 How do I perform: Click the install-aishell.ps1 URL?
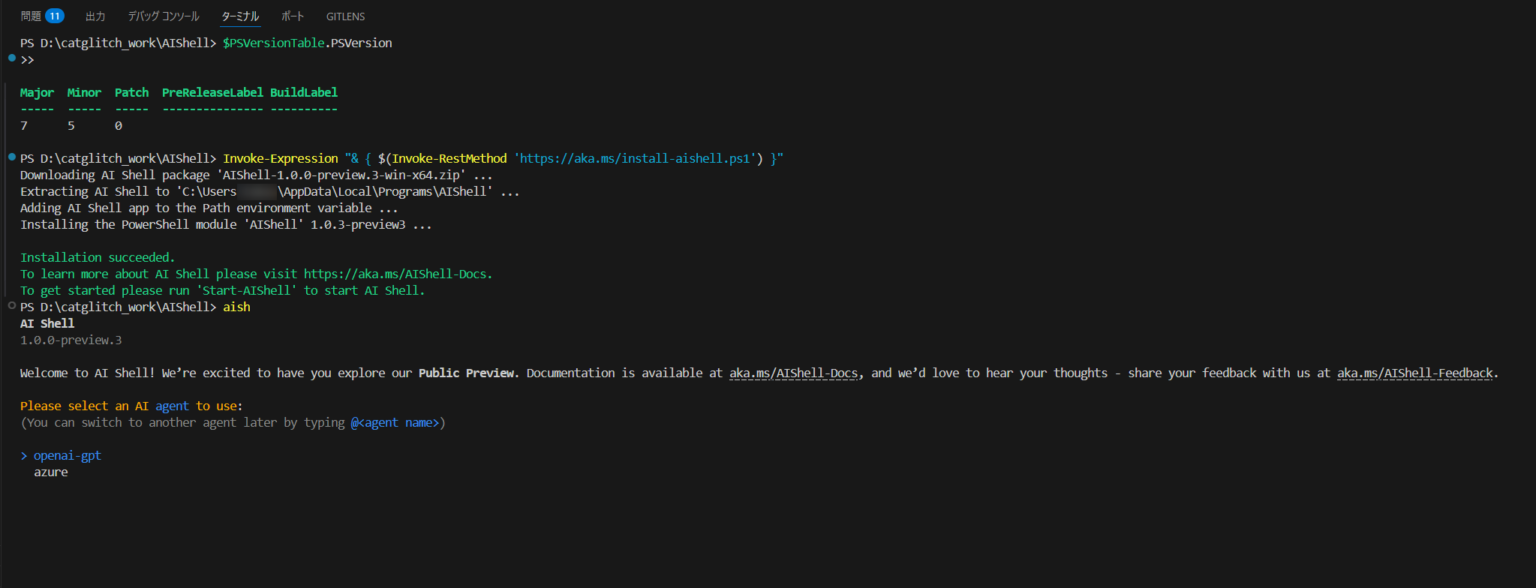[635, 157]
